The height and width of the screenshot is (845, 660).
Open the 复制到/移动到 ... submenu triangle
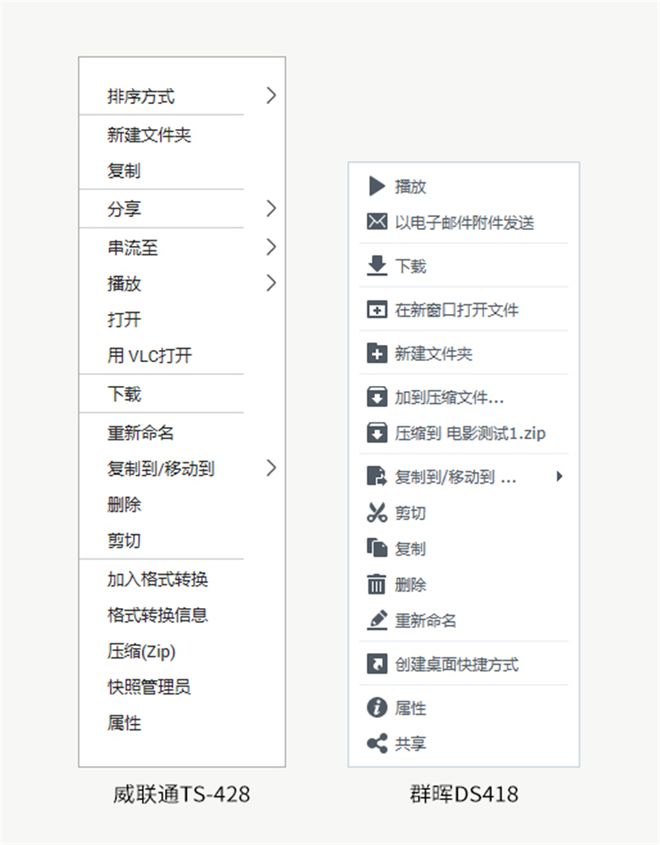point(559,477)
